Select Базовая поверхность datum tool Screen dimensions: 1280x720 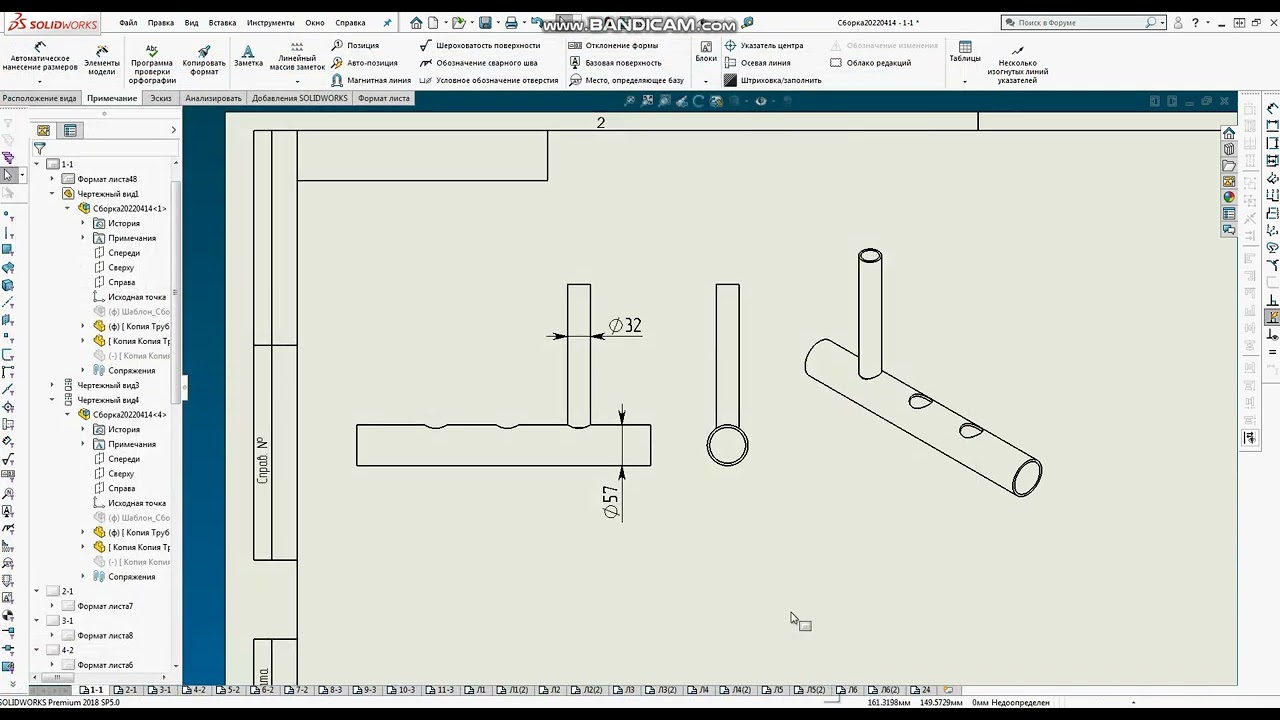point(615,63)
